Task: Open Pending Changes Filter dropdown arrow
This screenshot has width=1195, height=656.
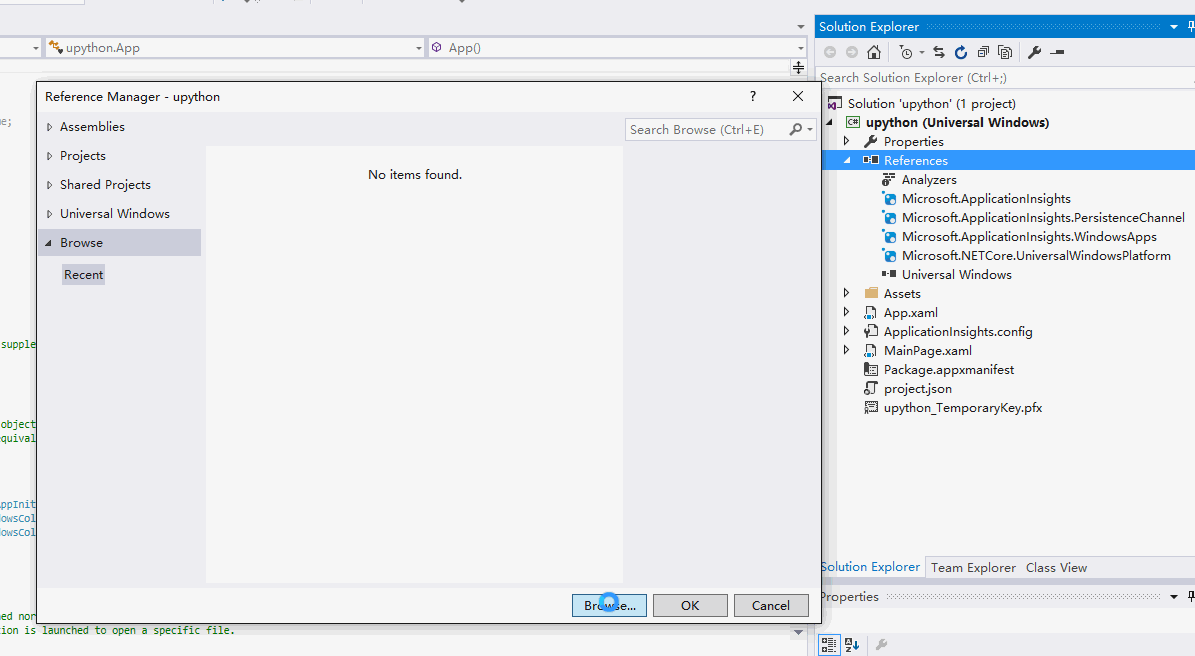Action: click(x=921, y=52)
